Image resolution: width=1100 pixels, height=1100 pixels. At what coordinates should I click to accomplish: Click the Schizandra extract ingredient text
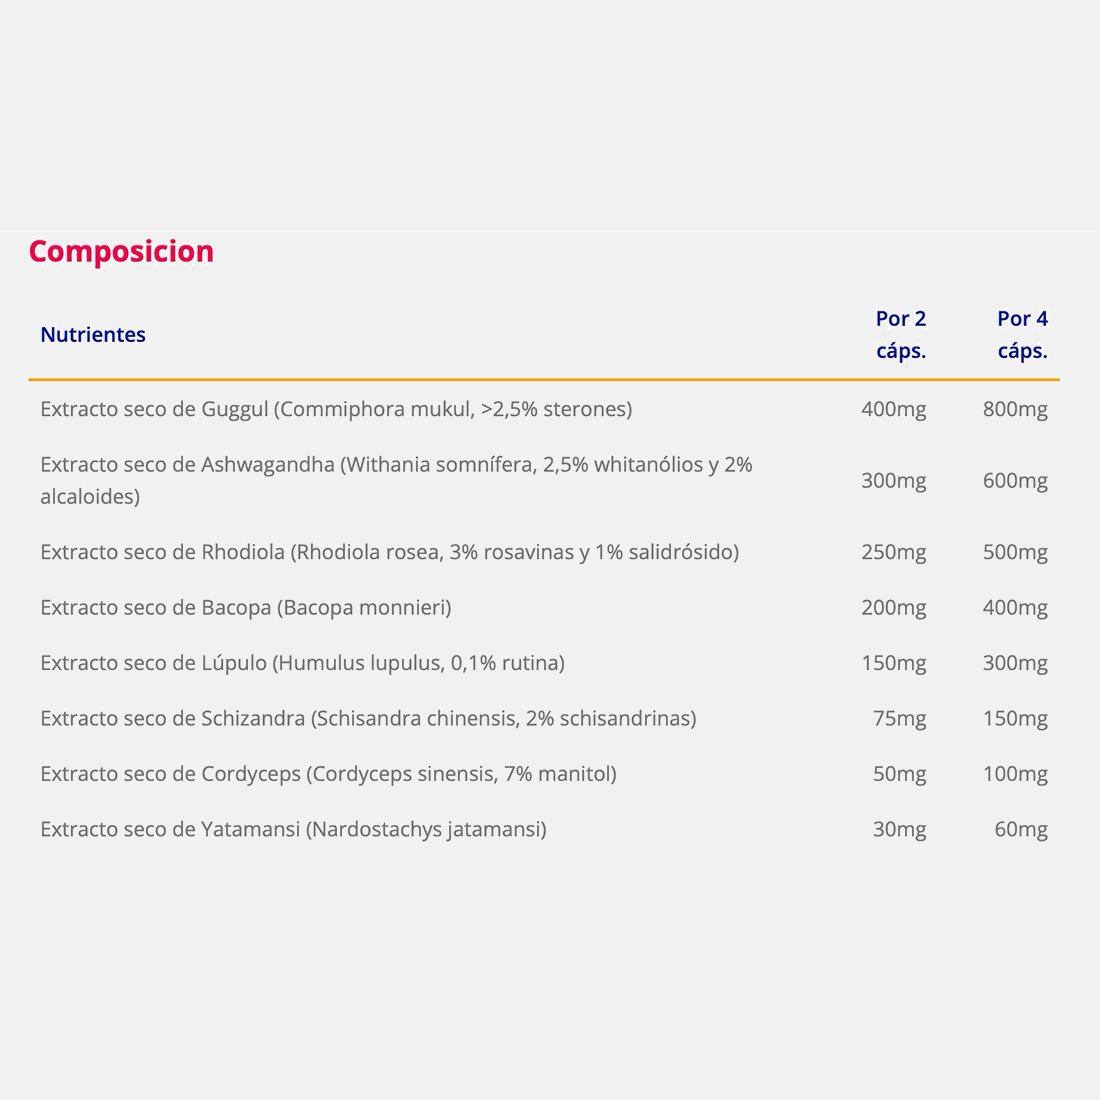click(x=368, y=718)
